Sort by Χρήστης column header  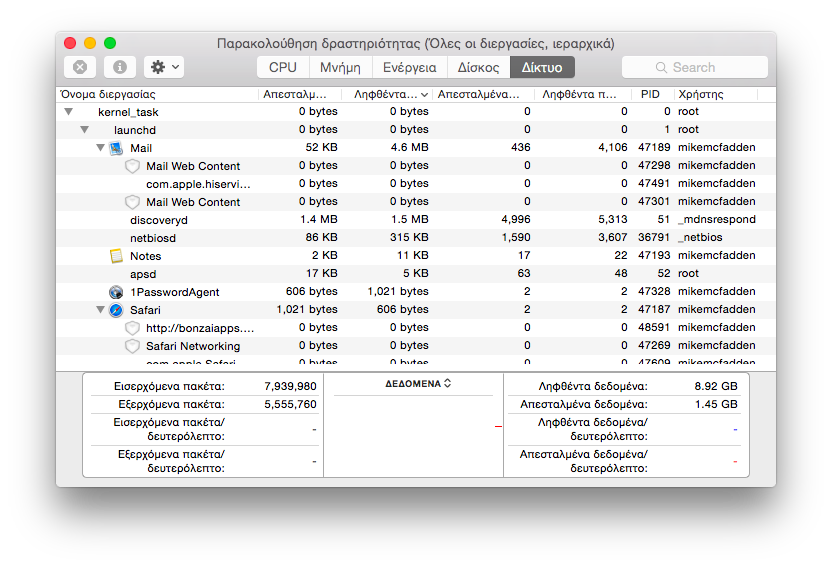coord(715,94)
